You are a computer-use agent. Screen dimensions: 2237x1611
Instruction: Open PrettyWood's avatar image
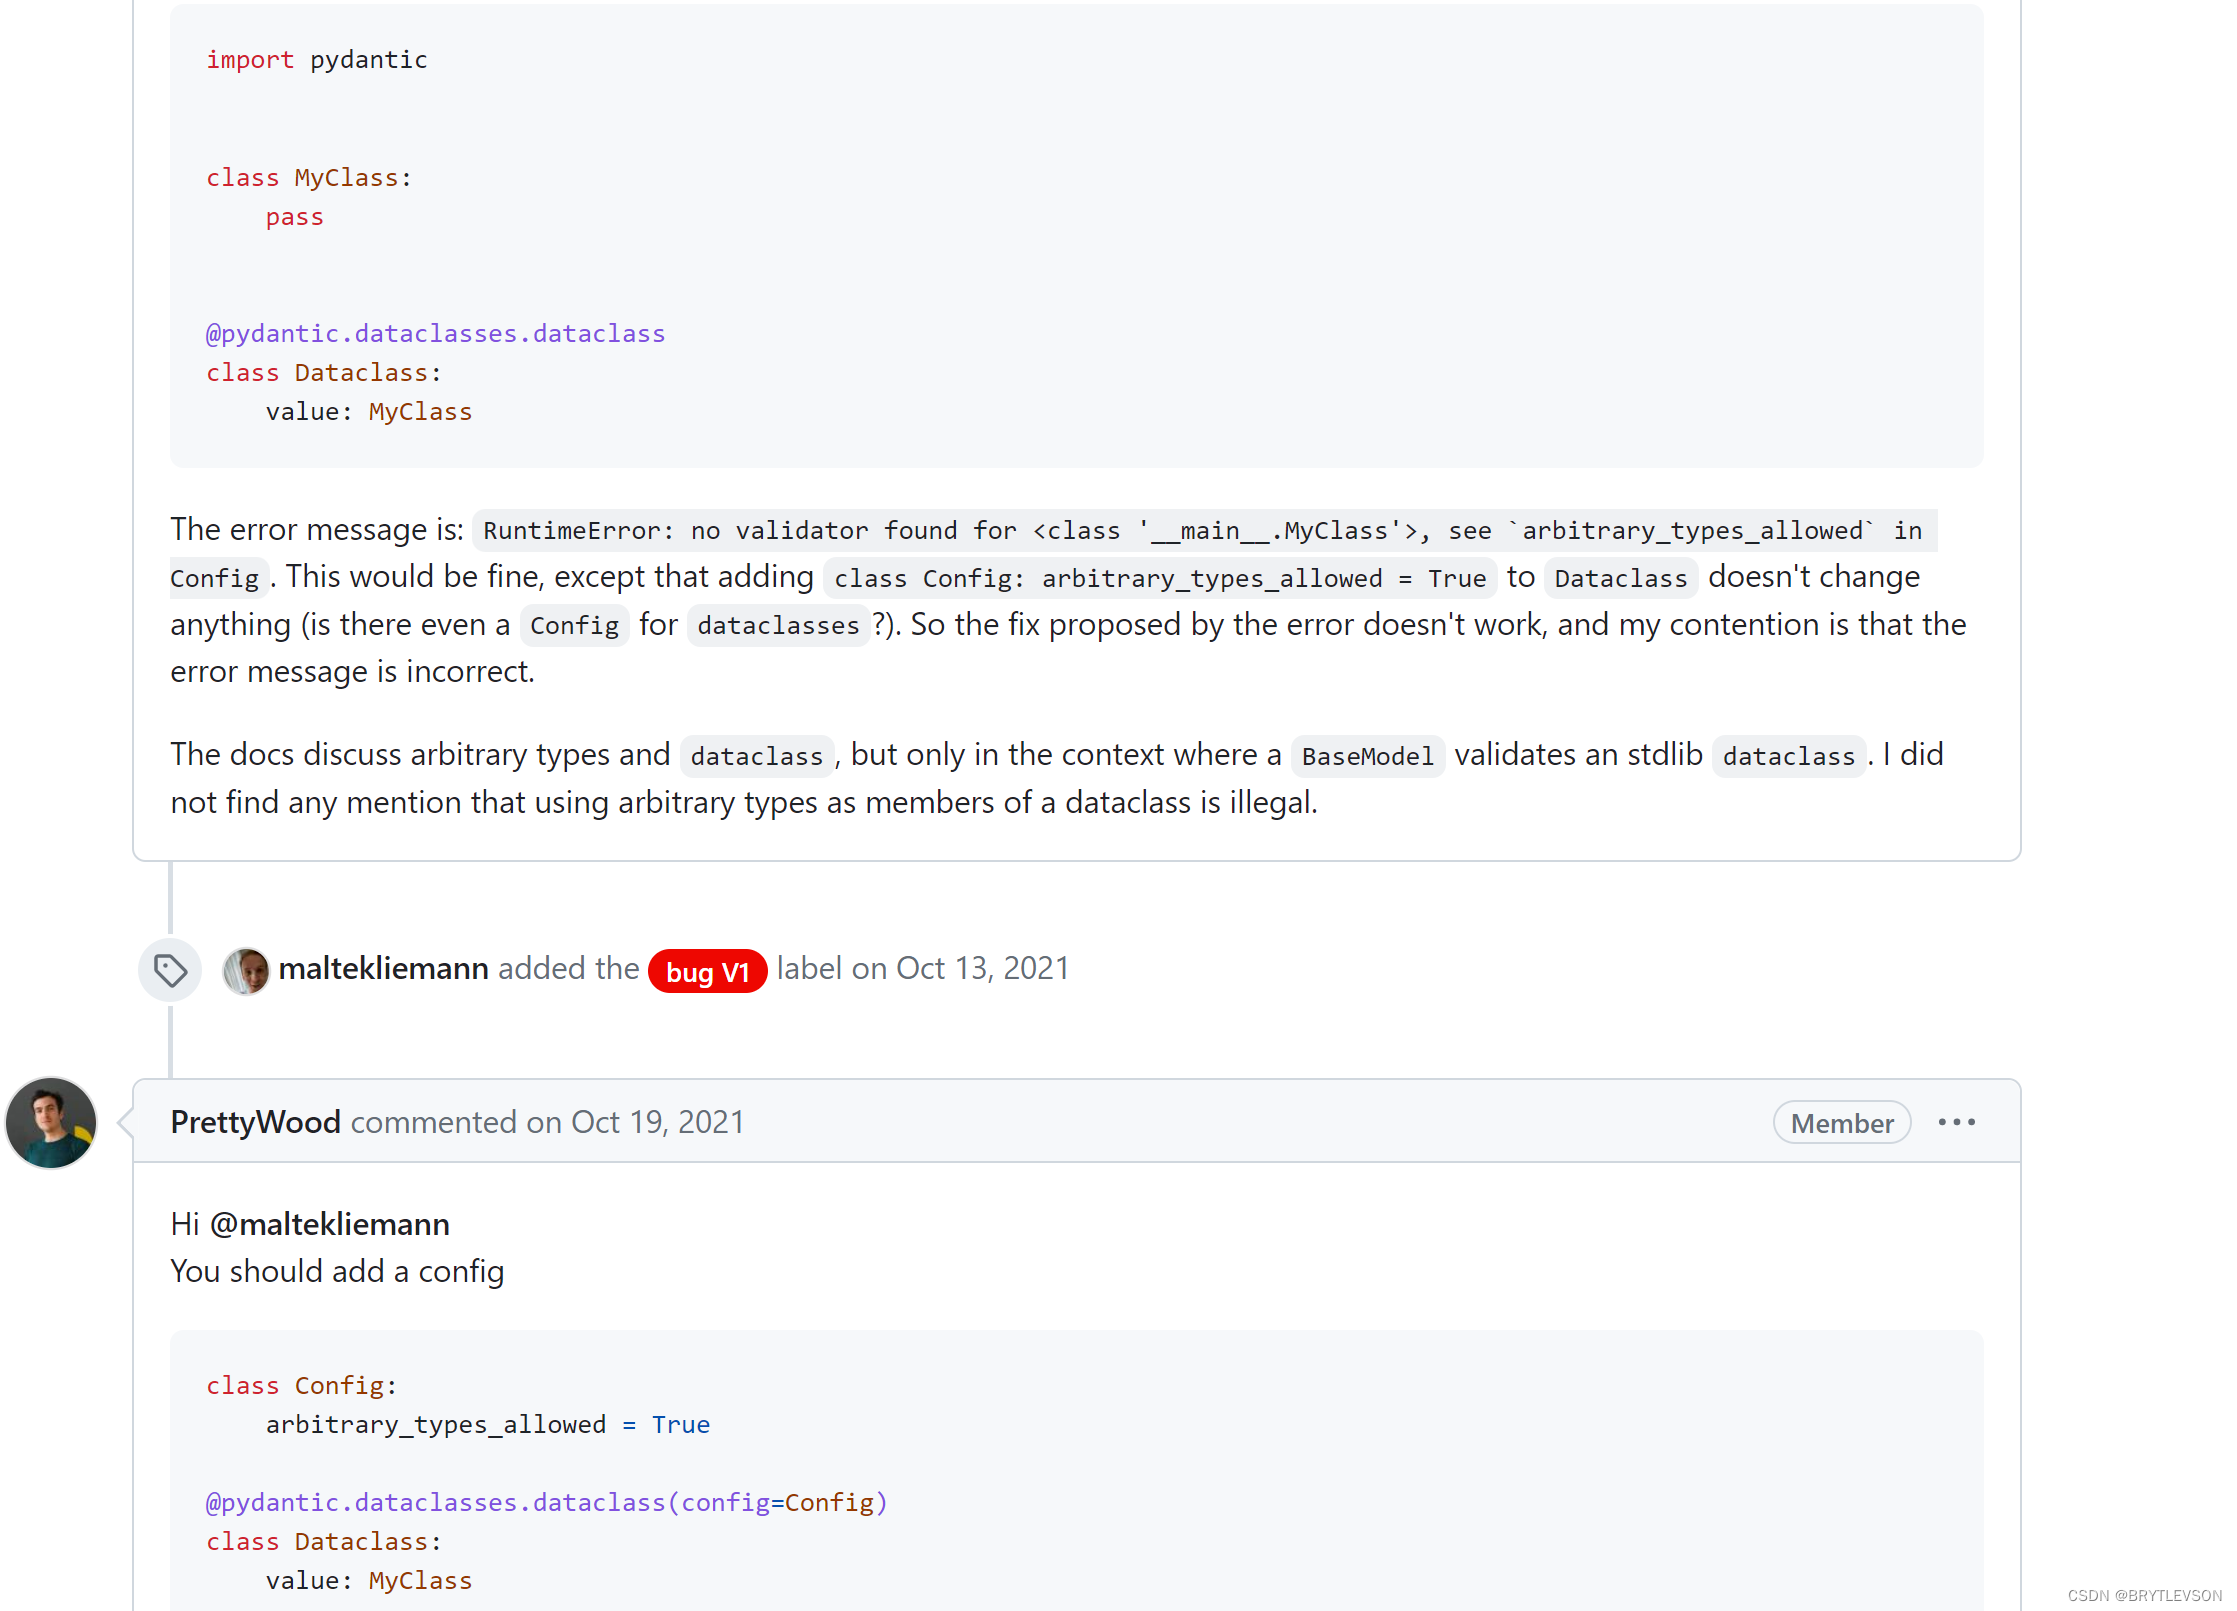[50, 1122]
